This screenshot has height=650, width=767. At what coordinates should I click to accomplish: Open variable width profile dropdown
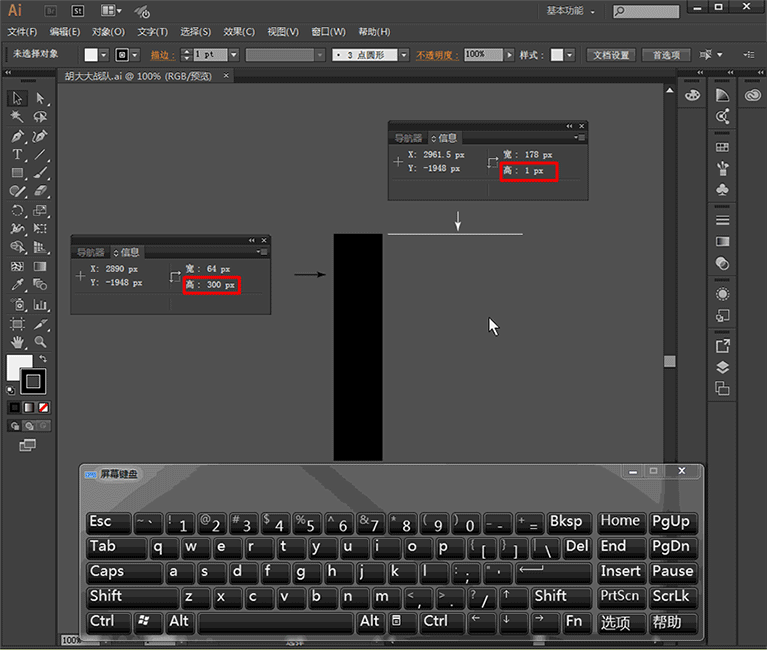pos(319,55)
